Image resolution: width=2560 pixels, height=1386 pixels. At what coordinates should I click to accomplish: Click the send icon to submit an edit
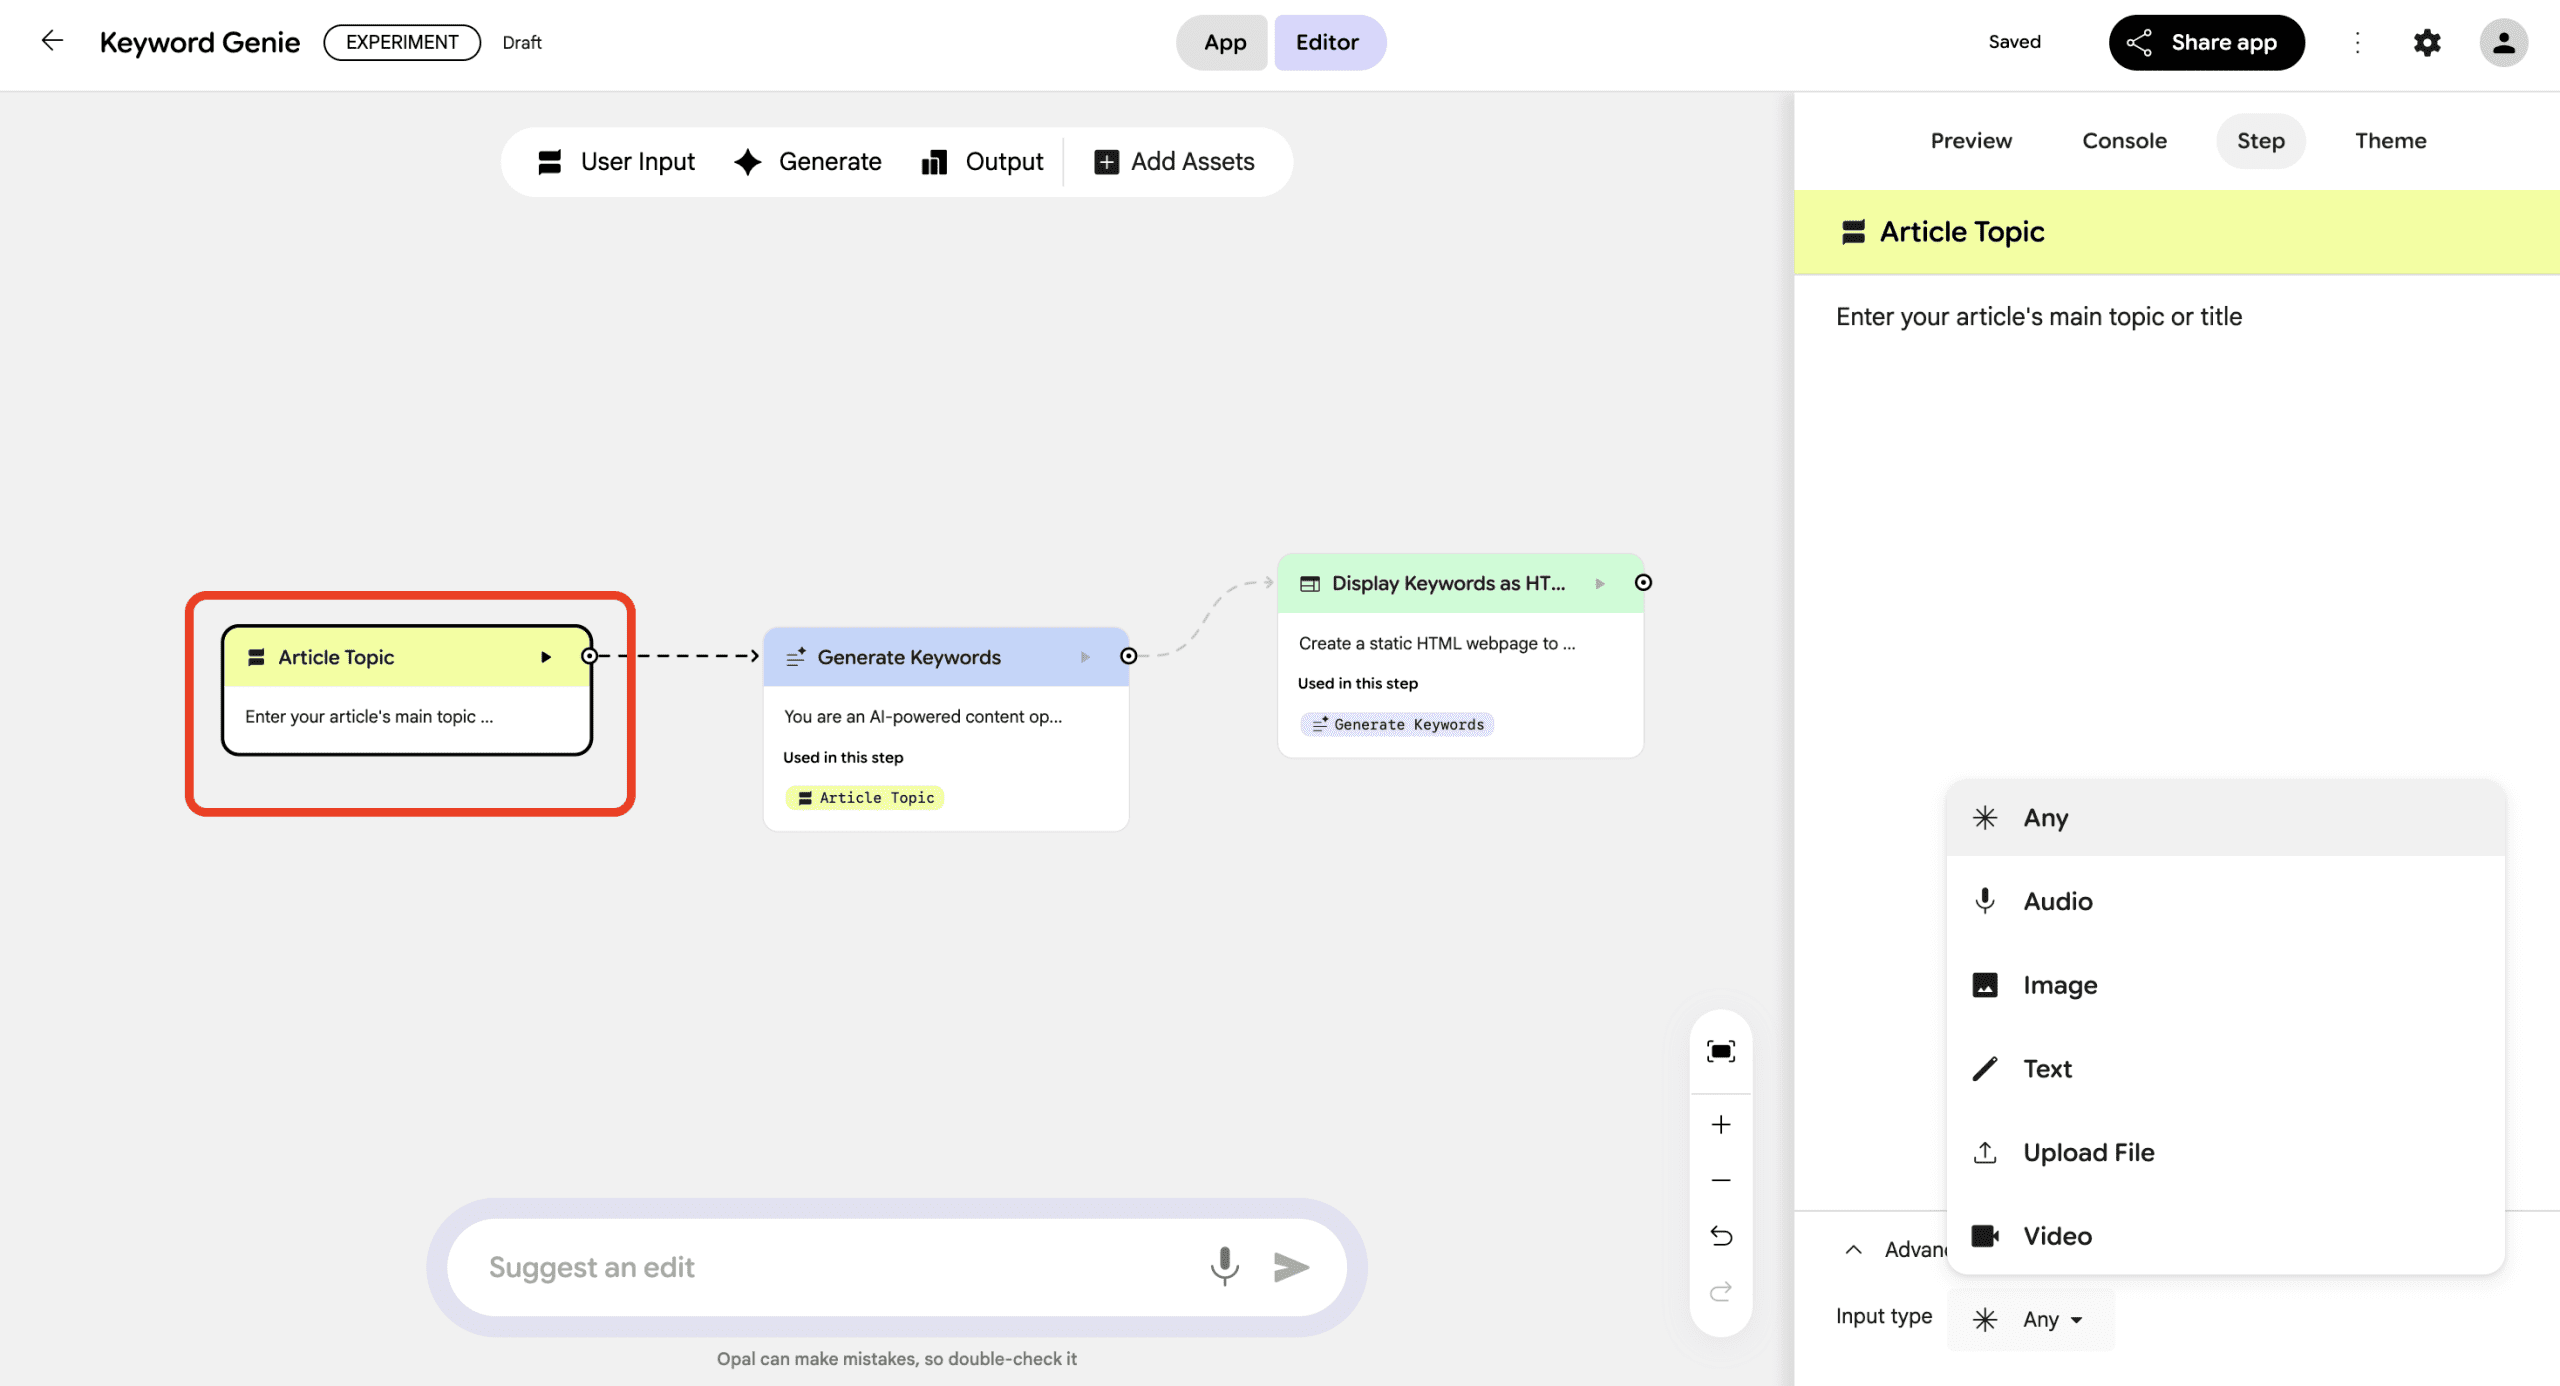1291,1266
